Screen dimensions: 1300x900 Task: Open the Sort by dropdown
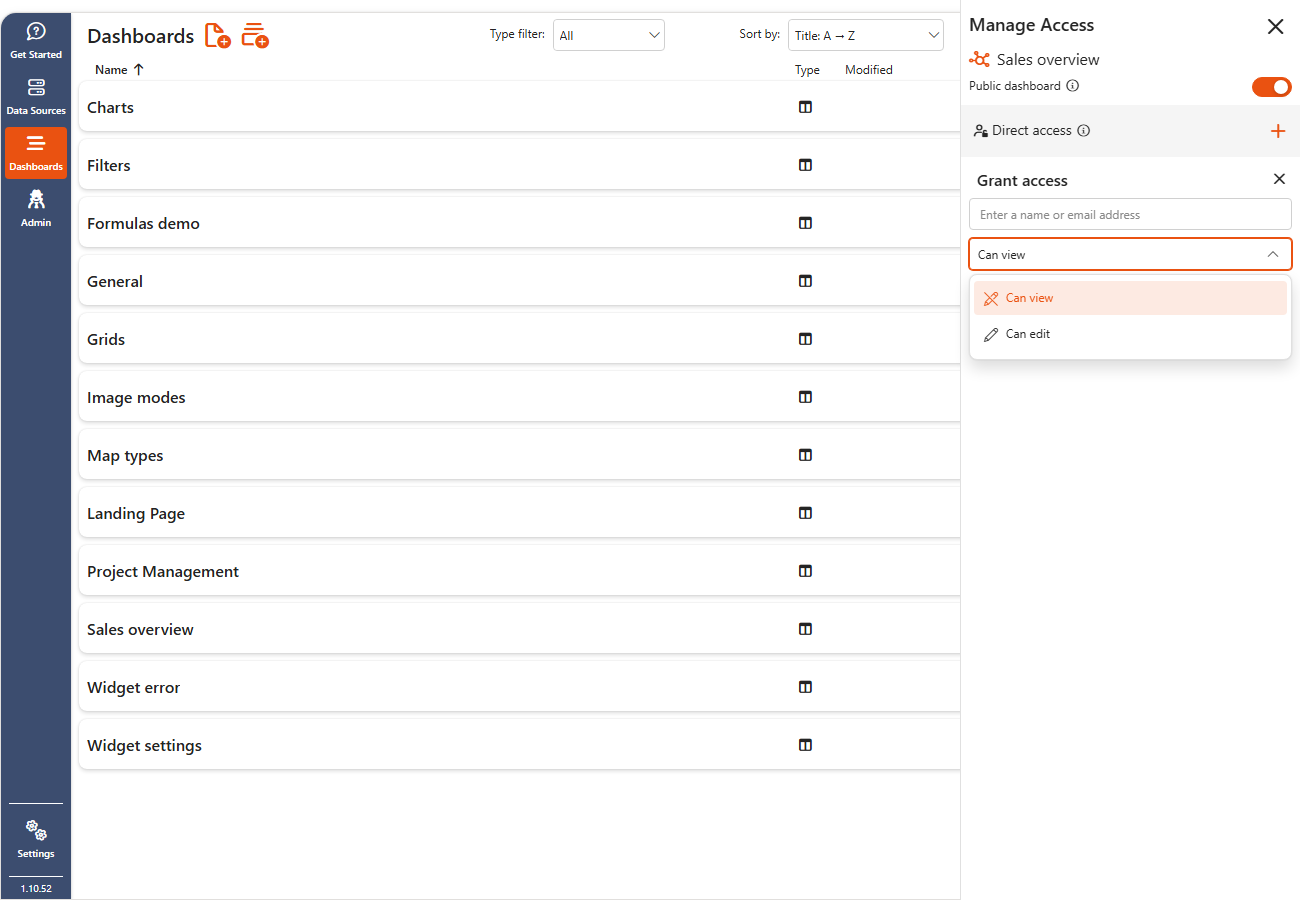[866, 35]
